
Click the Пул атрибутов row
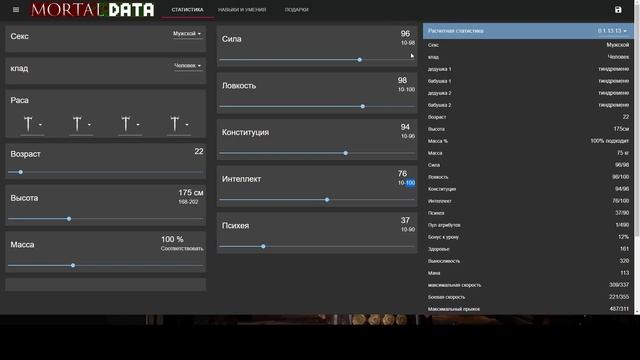[x=528, y=225]
